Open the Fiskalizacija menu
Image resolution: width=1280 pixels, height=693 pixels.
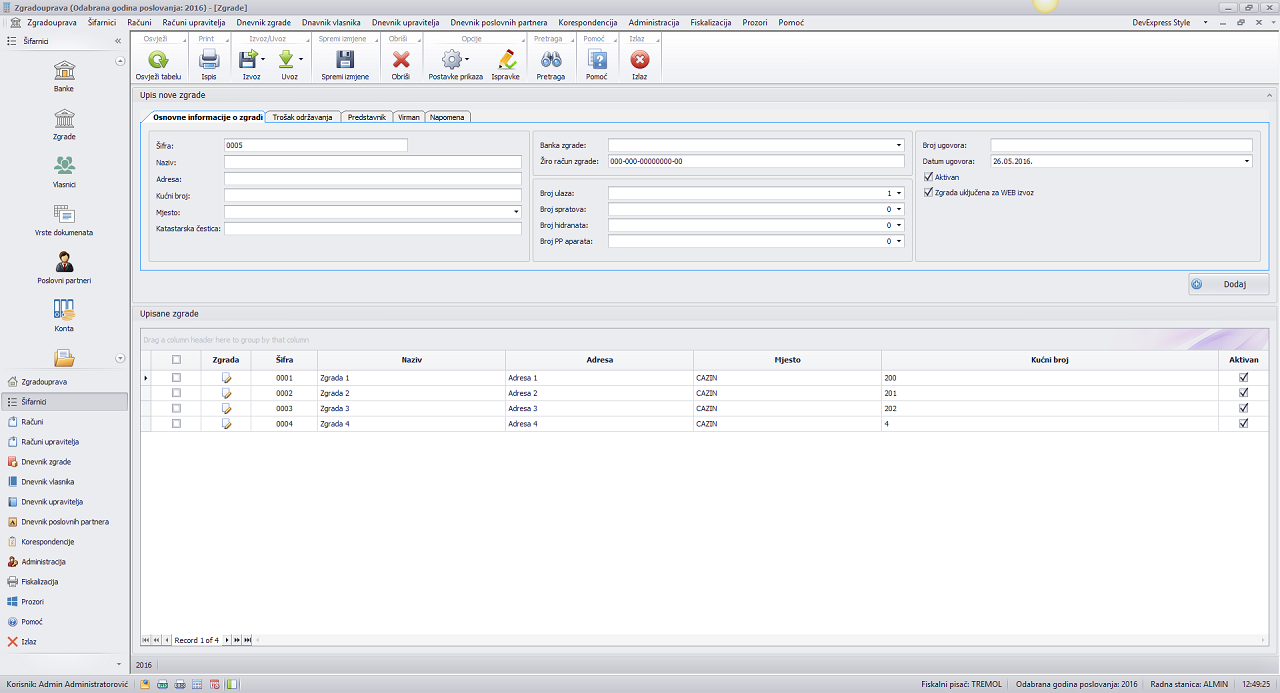[x=710, y=22]
